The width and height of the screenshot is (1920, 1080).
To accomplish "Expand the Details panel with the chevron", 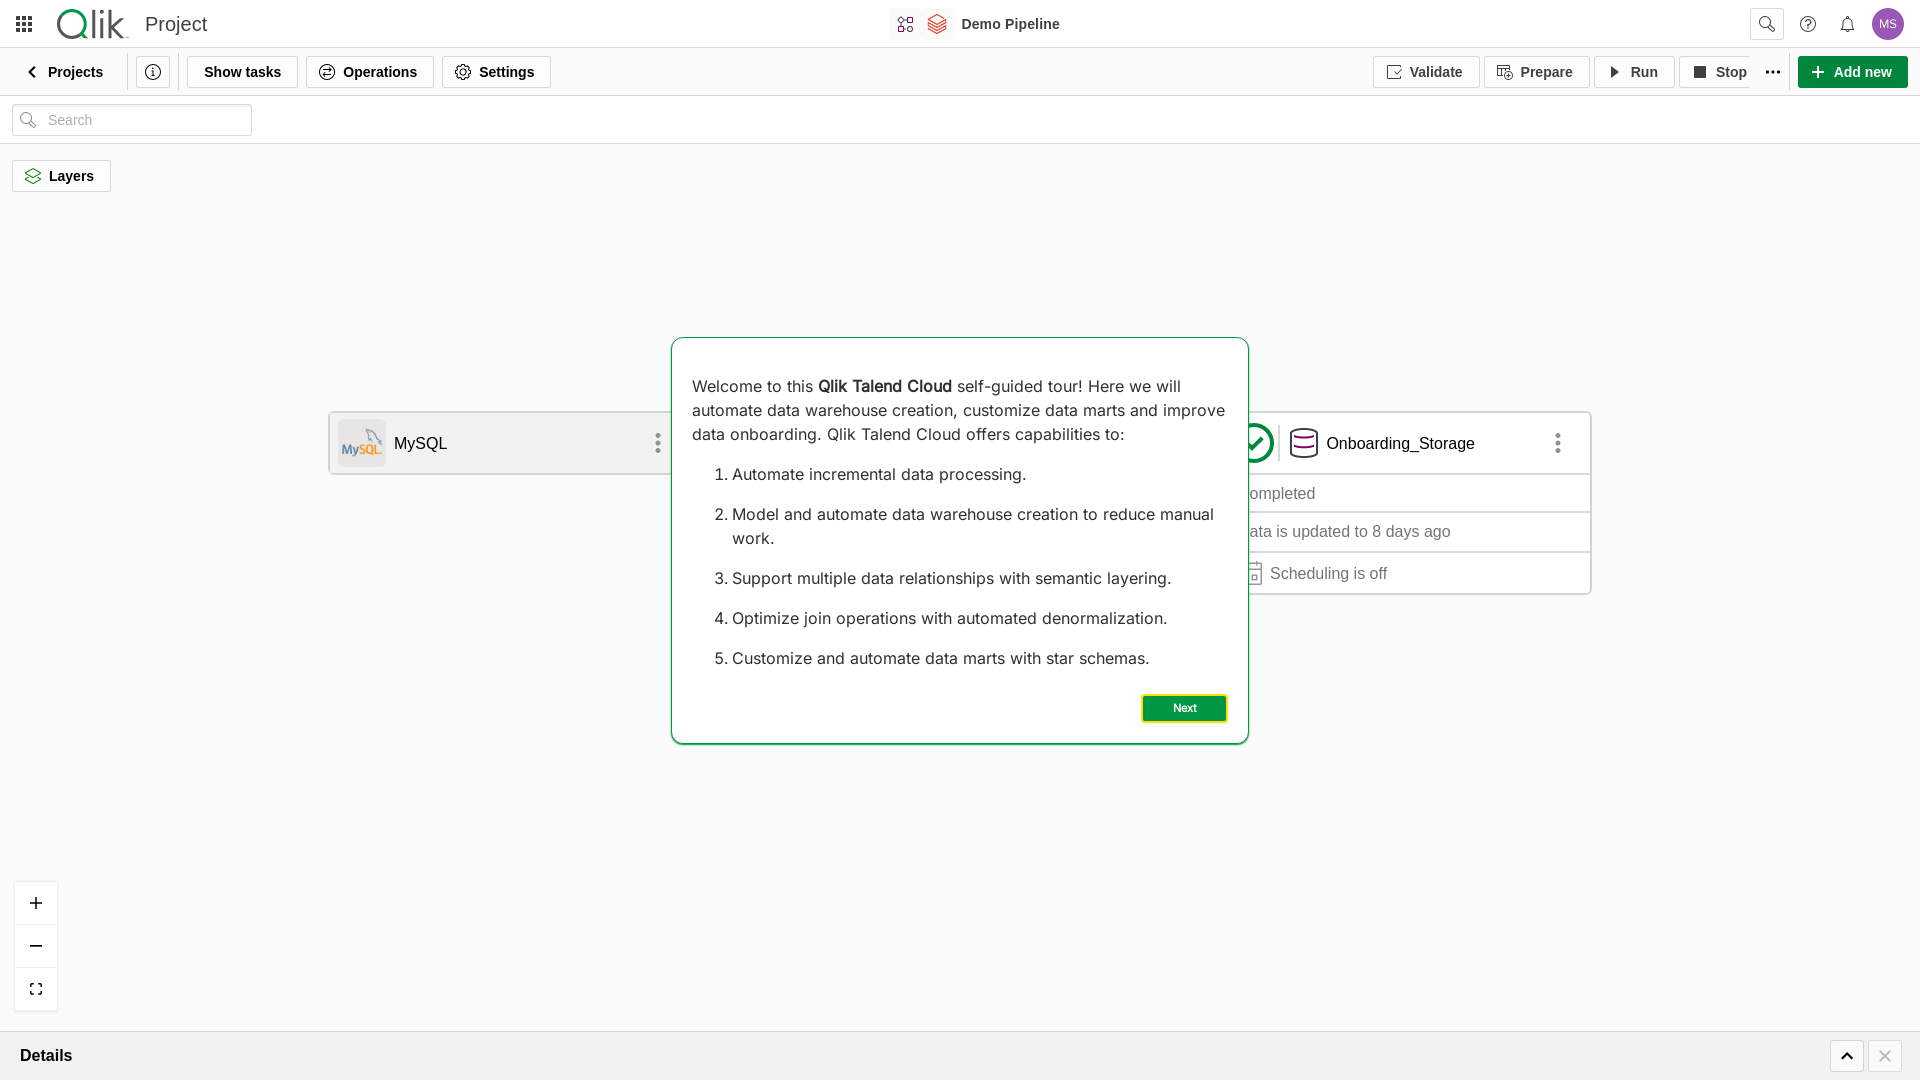I will coord(1846,1056).
